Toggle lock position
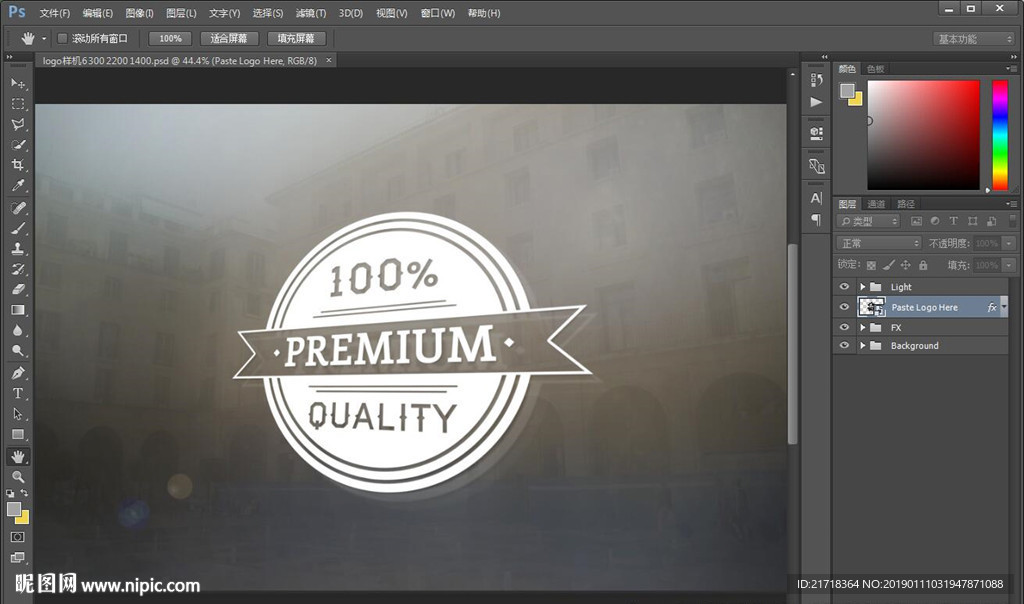Image resolution: width=1024 pixels, height=604 pixels. pyautogui.click(x=905, y=265)
